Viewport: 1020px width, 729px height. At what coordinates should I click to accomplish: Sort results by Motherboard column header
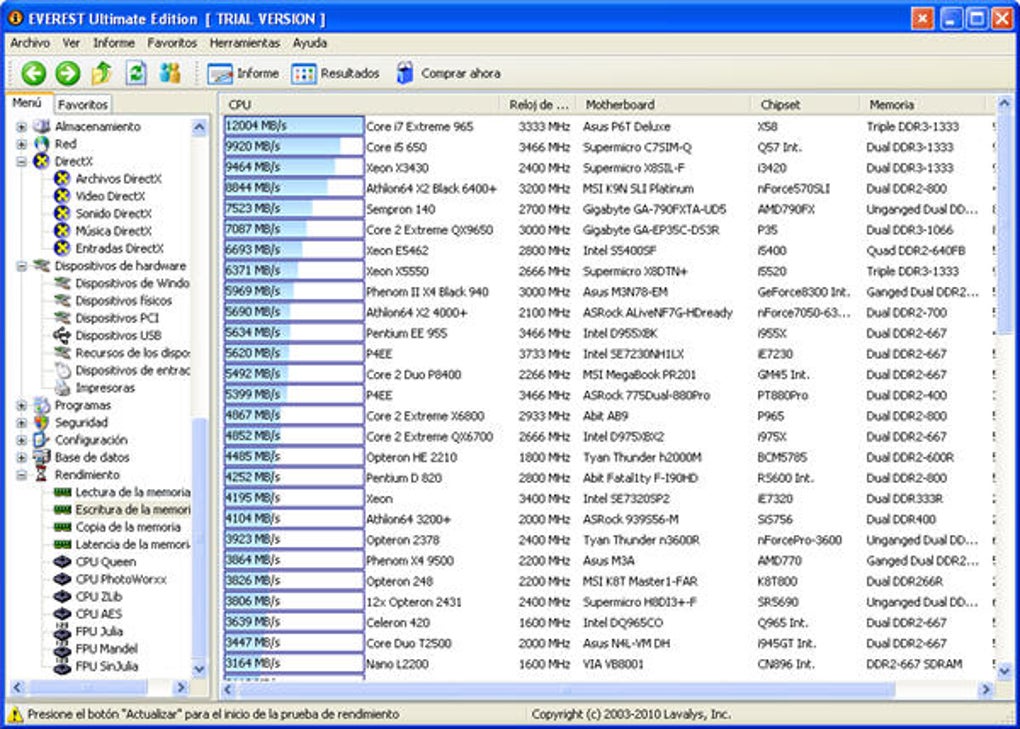coord(620,104)
